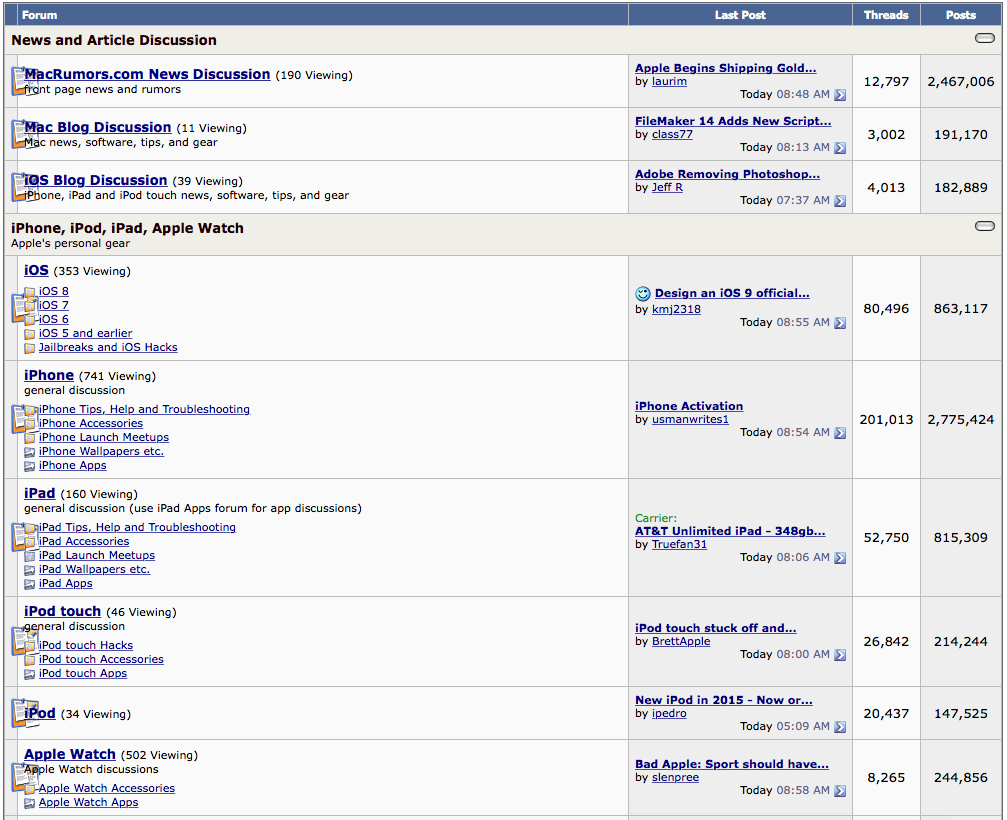Click the icon beside iPhone Wallpapers etc.
The image size is (1007, 820).
pyautogui.click(x=30, y=452)
